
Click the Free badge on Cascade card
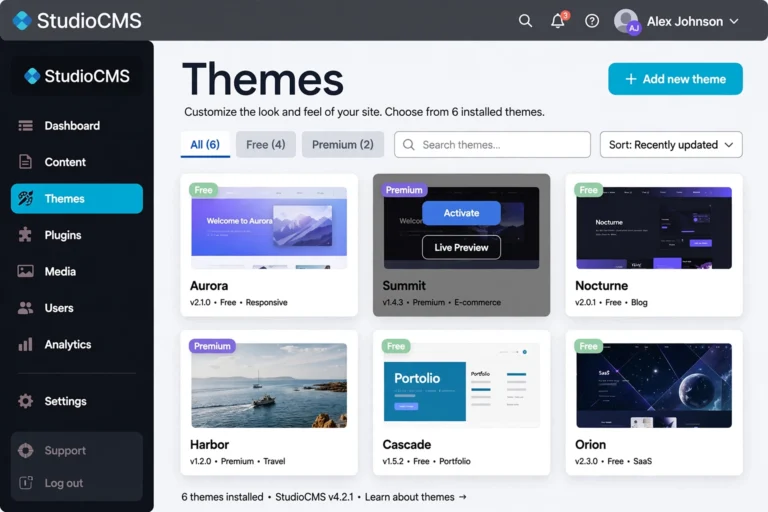396,346
